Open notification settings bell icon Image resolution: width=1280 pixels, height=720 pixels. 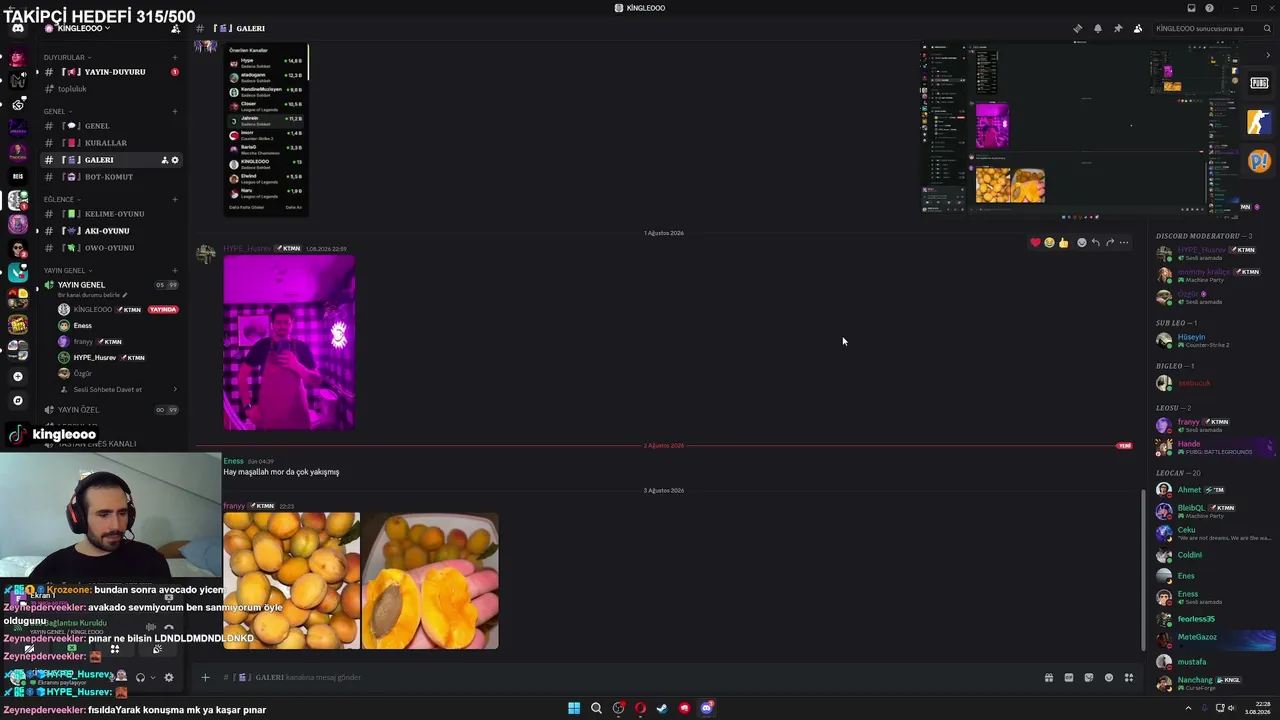pyautogui.click(x=1097, y=28)
